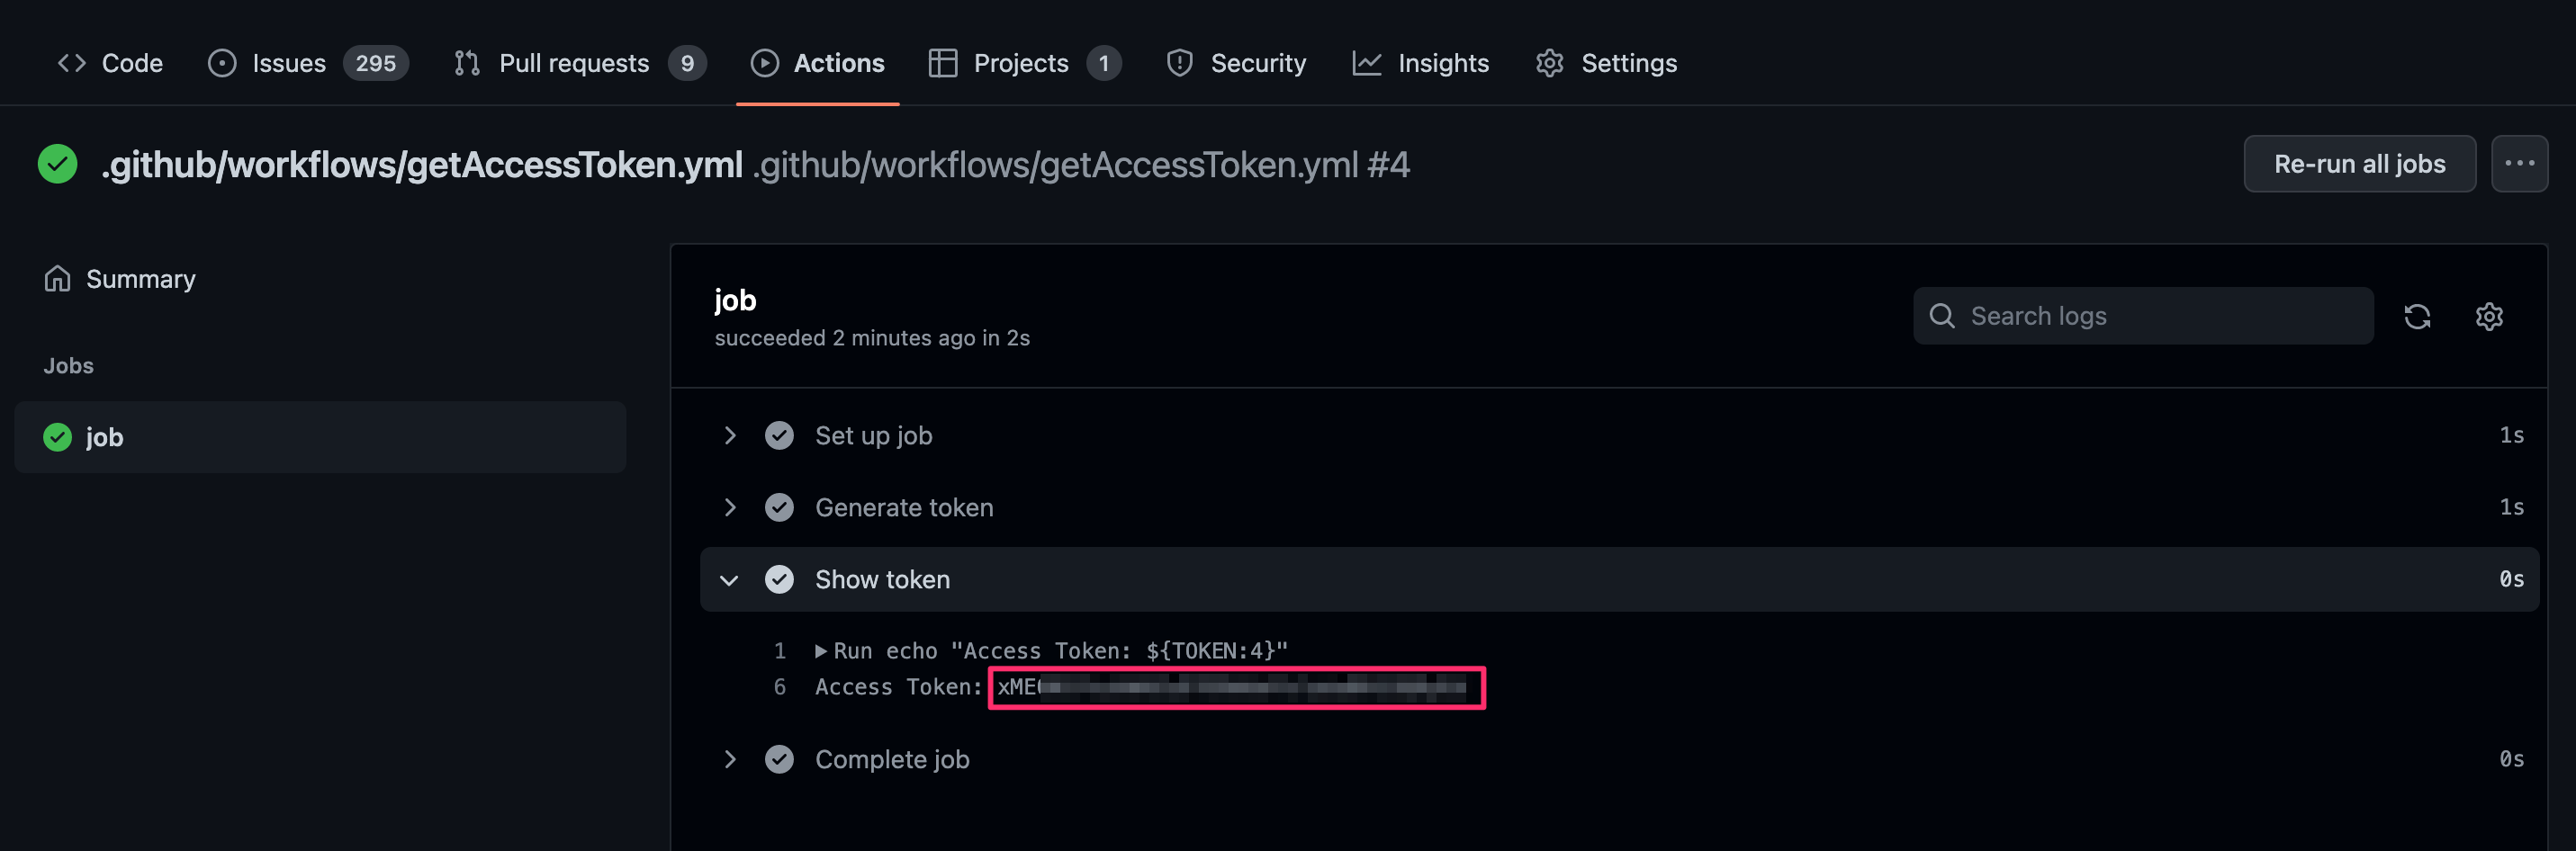Viewport: 2576px width, 851px height.
Task: Click the Set up job checkmark icon
Action: click(x=779, y=435)
